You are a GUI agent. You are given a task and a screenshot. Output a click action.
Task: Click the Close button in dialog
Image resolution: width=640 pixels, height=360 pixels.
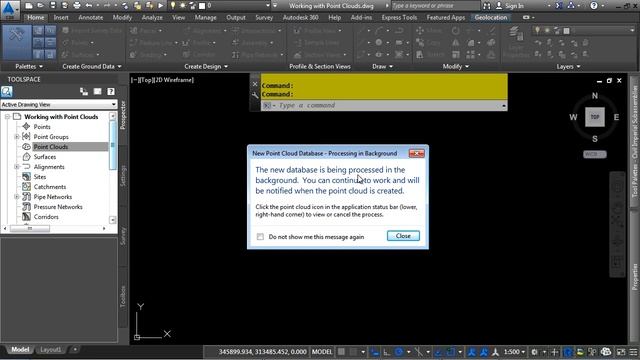tap(403, 236)
